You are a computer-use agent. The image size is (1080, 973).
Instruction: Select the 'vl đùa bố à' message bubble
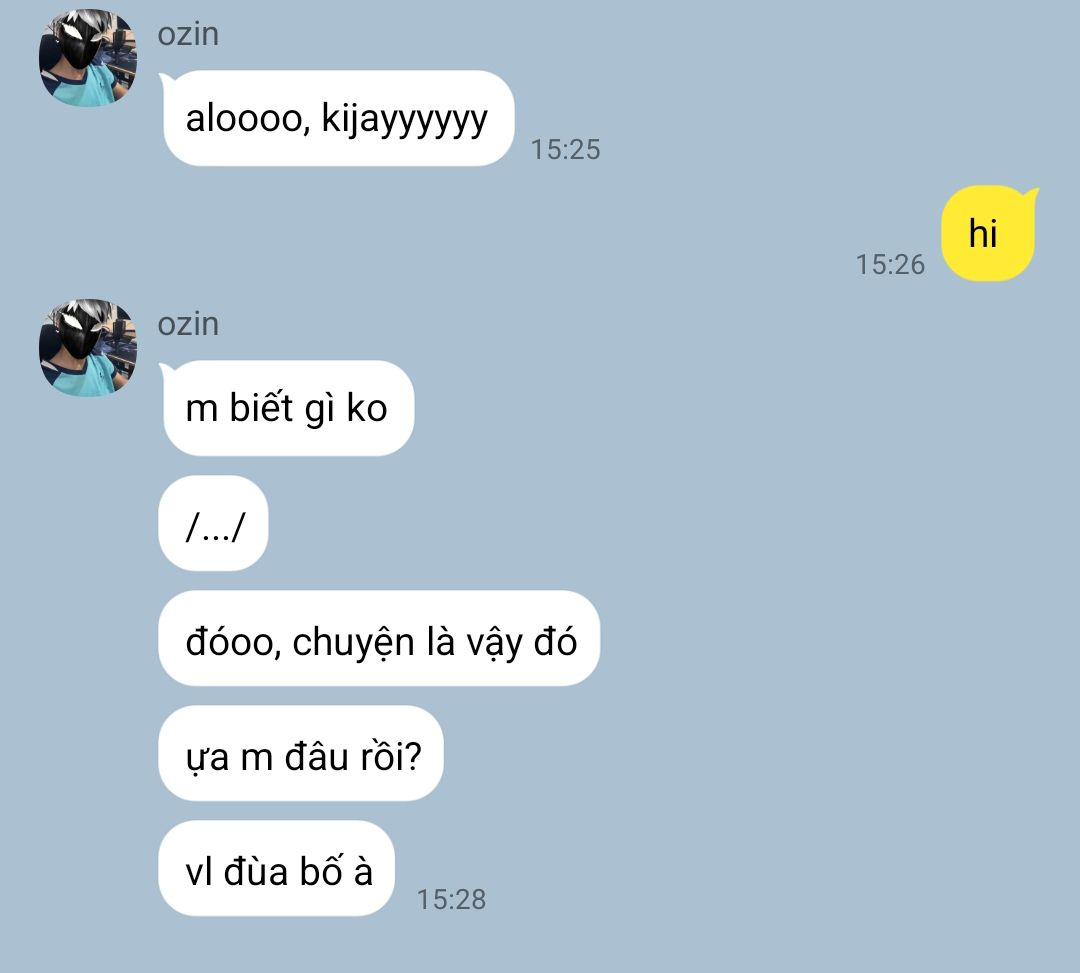coord(277,868)
